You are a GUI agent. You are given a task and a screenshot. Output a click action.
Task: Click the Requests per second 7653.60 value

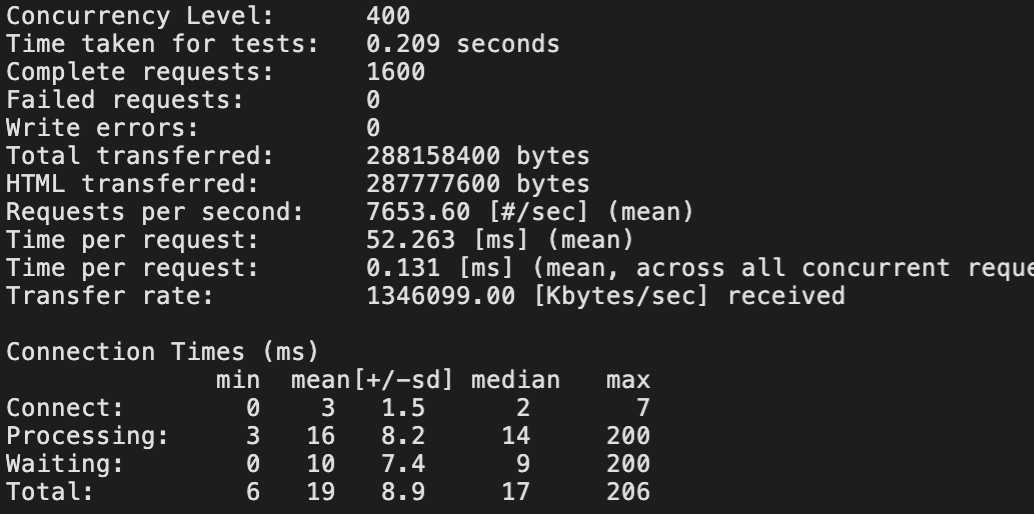418,212
